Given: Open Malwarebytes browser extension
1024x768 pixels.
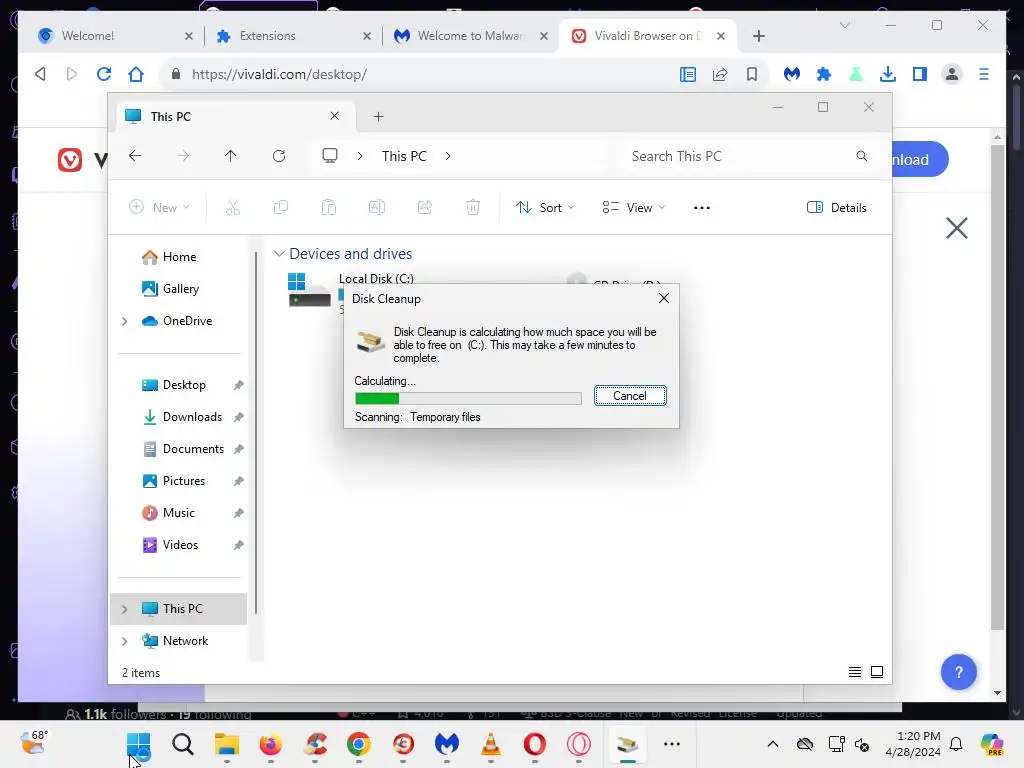Looking at the screenshot, I should click(792, 74).
